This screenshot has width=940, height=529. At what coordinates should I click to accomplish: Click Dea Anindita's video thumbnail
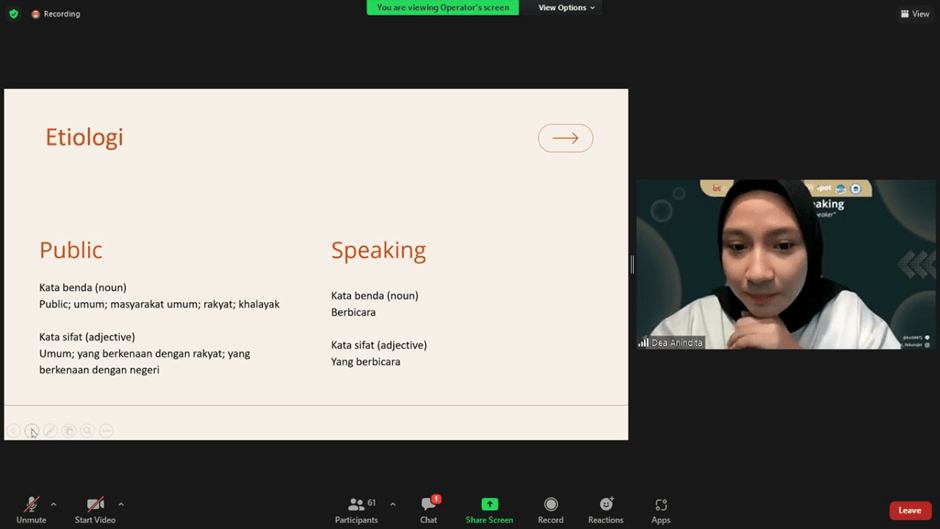(x=785, y=264)
